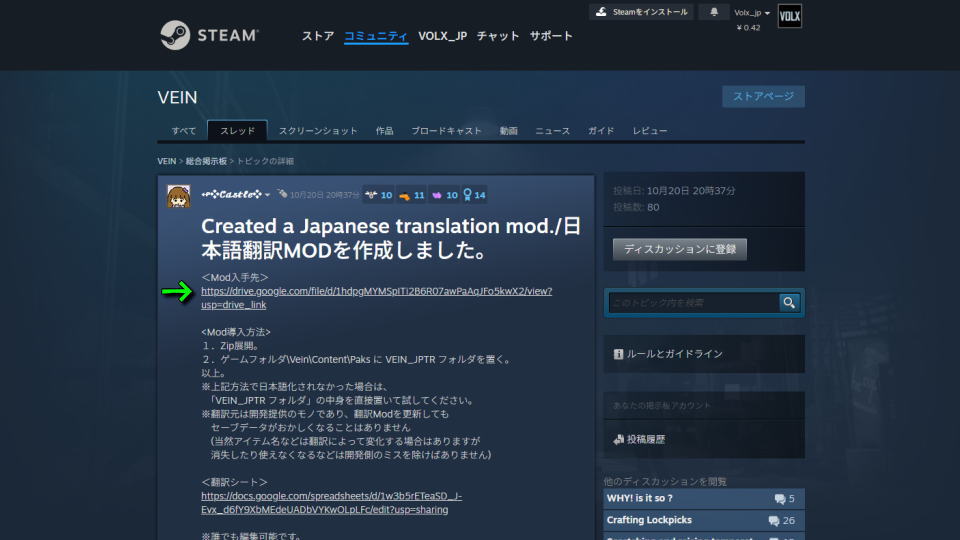Click the orange award icon count 11
The image size is (960, 540).
(x=411, y=195)
